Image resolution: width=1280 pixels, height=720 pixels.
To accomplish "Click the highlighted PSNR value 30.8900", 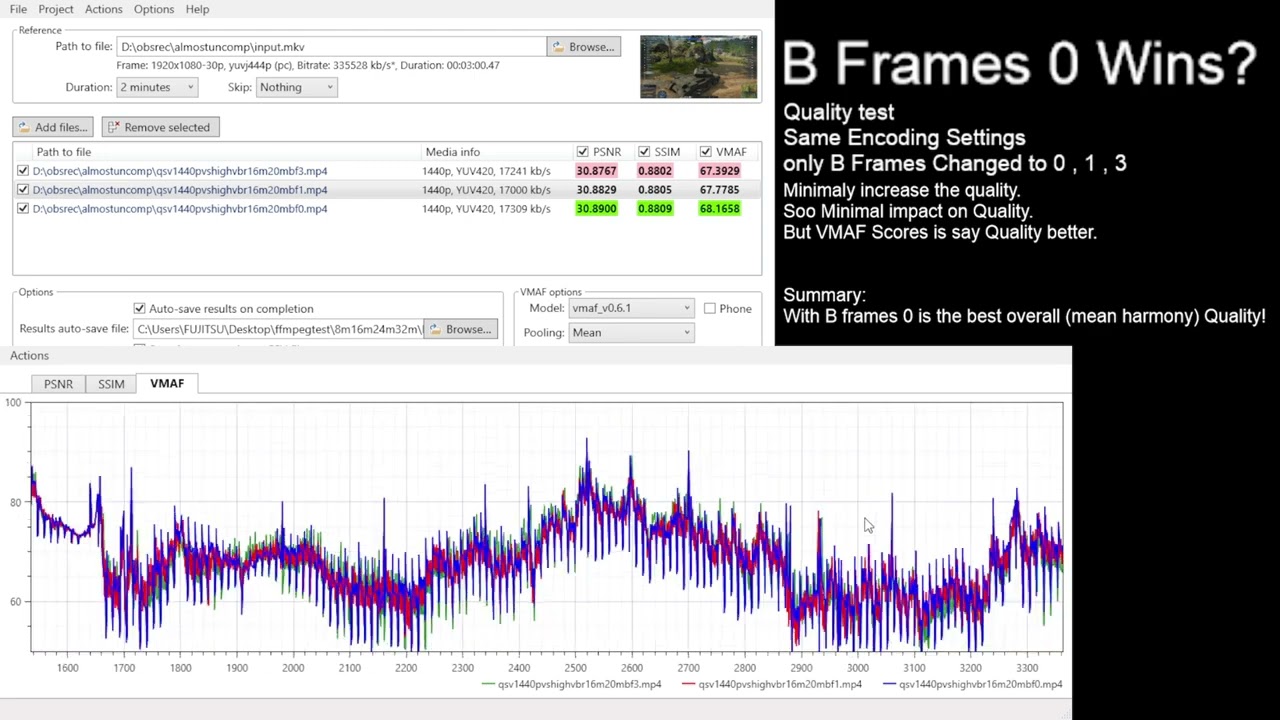I will pos(596,209).
